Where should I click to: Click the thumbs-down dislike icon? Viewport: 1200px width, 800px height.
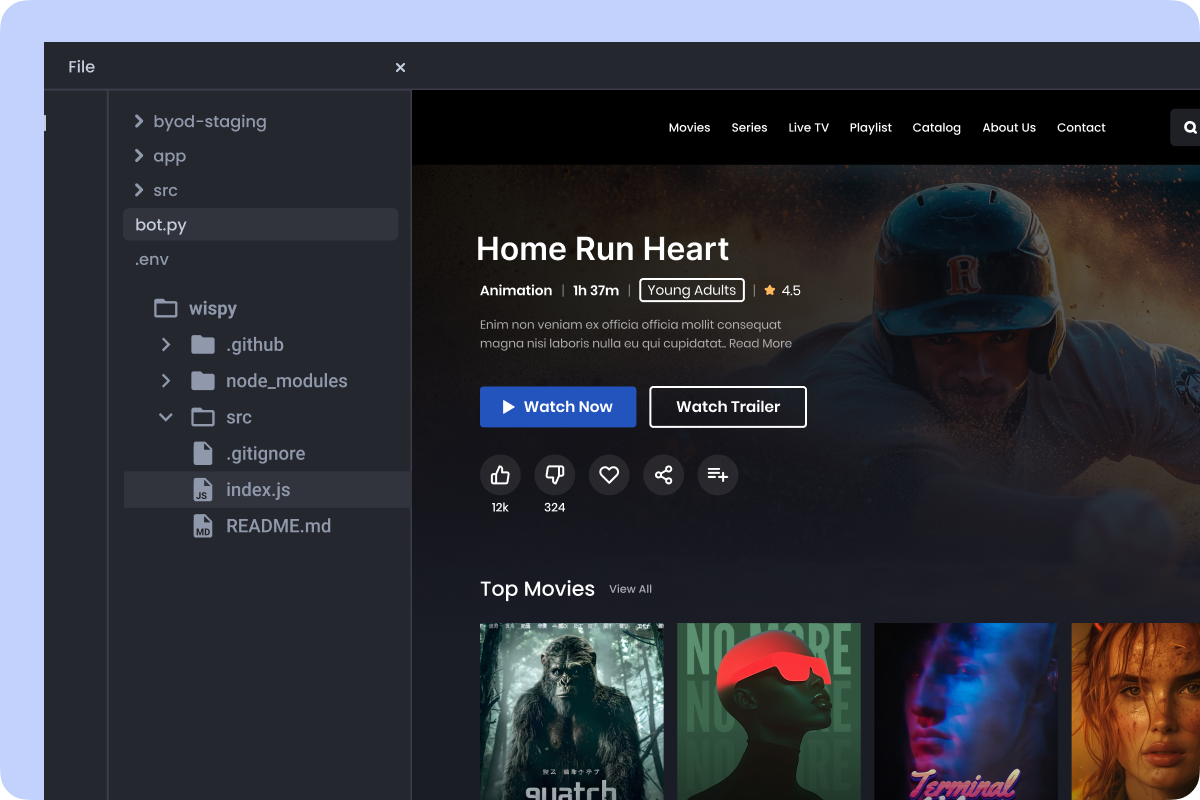point(555,475)
